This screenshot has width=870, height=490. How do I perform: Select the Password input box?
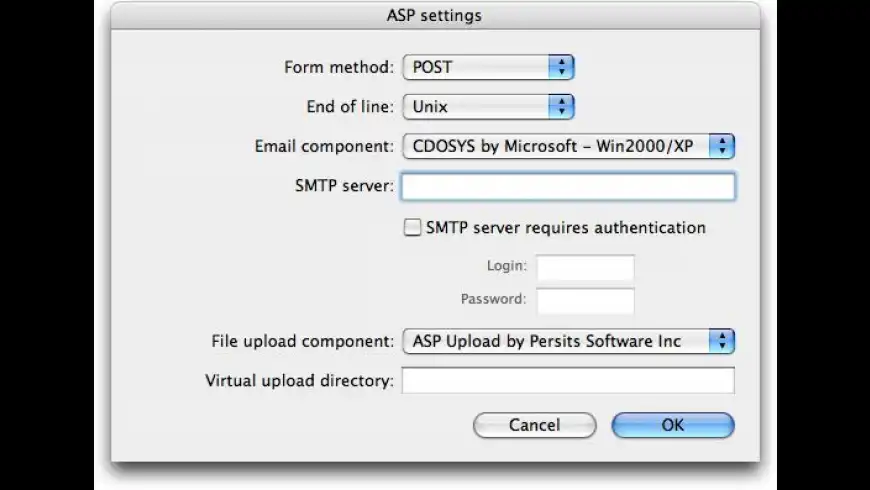point(585,300)
